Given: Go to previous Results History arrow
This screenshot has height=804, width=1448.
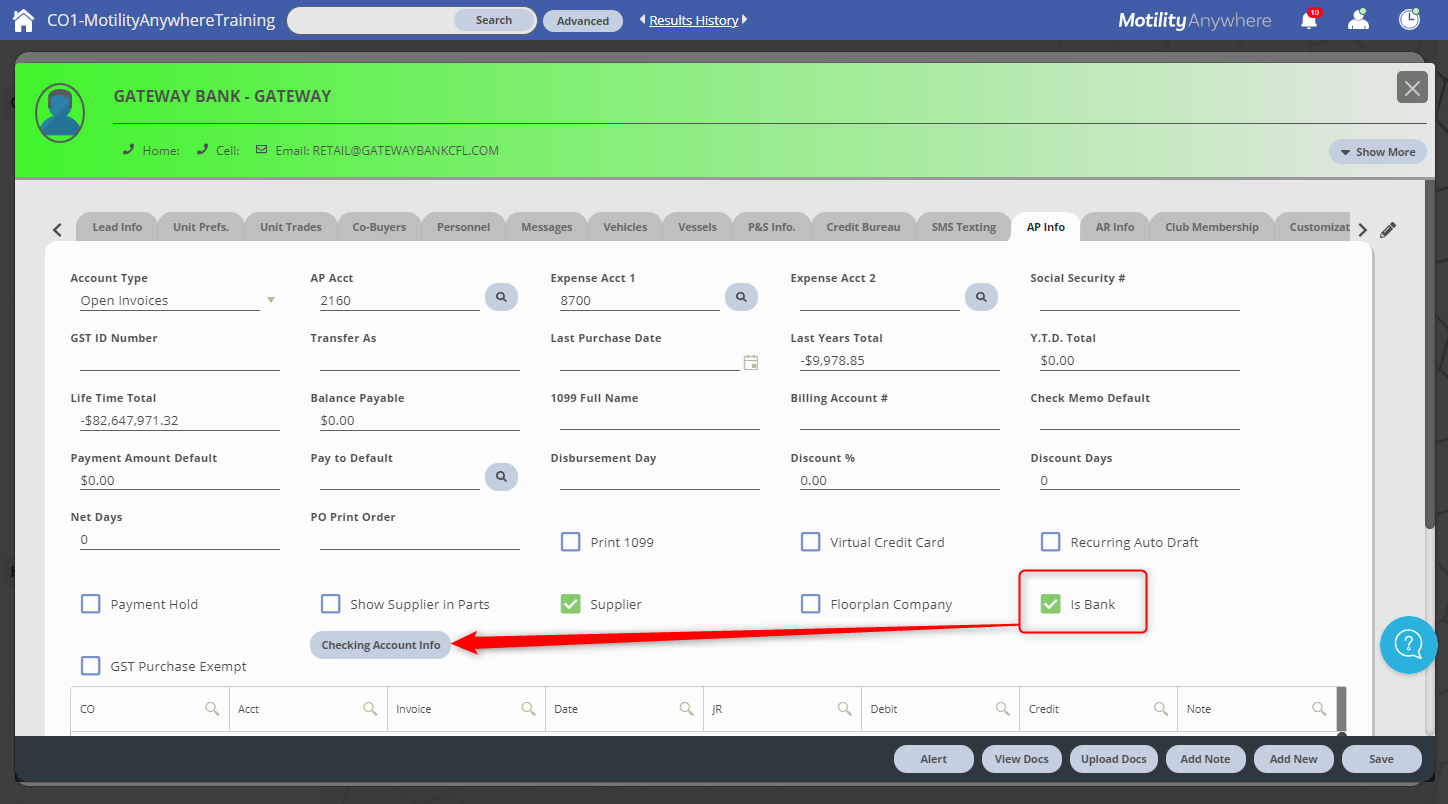Looking at the screenshot, I should pyautogui.click(x=642, y=20).
